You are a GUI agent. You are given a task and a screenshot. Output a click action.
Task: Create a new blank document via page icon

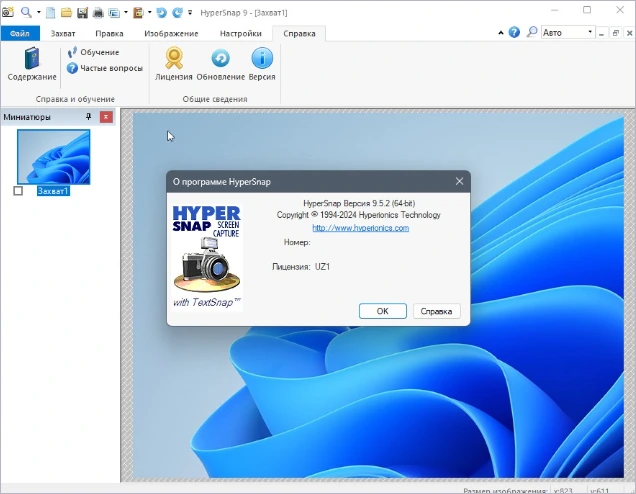click(51, 13)
